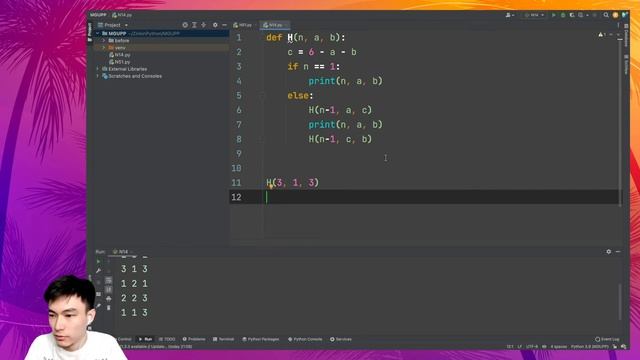Click line number 5 in the gutter
The image size is (640, 360).
tap(239, 96)
